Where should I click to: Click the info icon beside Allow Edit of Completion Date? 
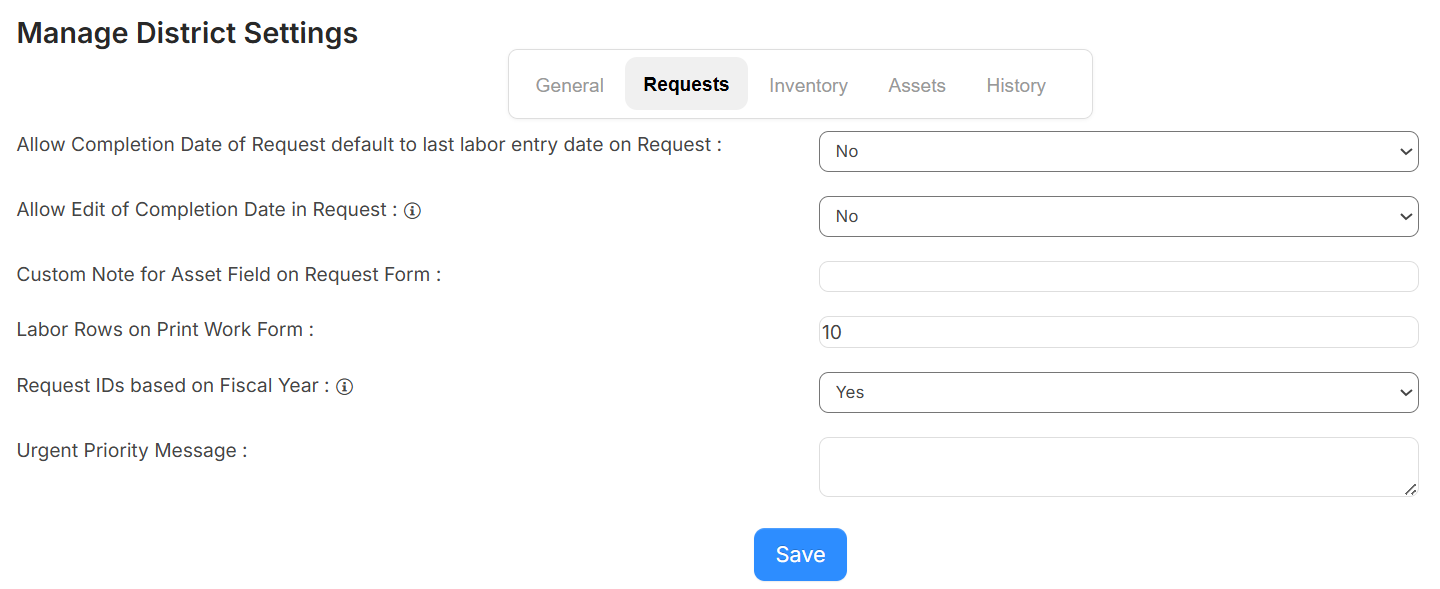tap(413, 210)
